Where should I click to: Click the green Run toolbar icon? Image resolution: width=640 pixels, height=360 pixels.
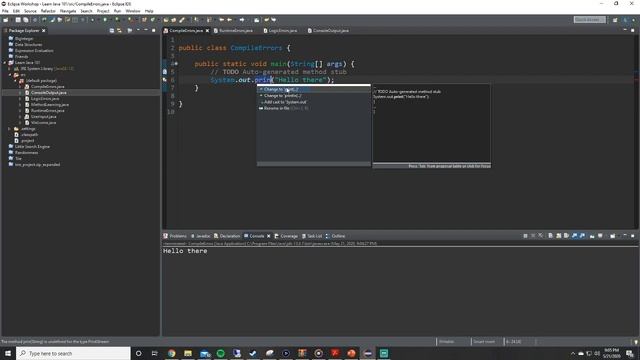(105, 20)
